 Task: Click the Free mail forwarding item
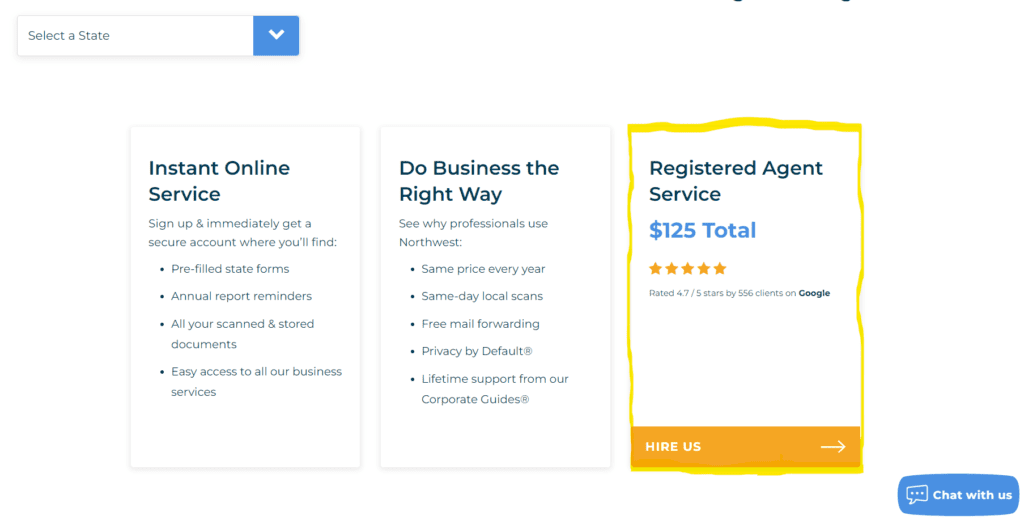[480, 324]
